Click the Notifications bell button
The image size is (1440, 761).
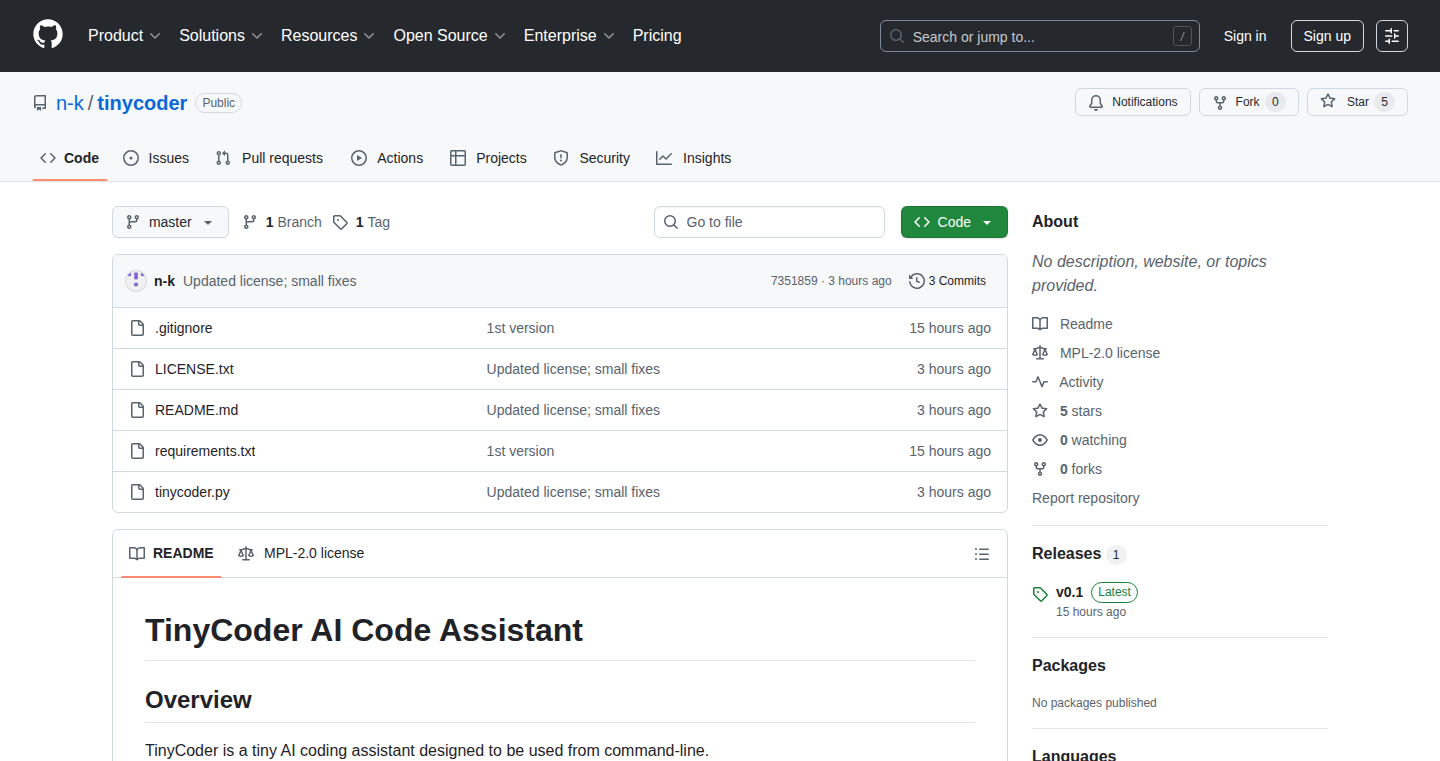[1133, 102]
